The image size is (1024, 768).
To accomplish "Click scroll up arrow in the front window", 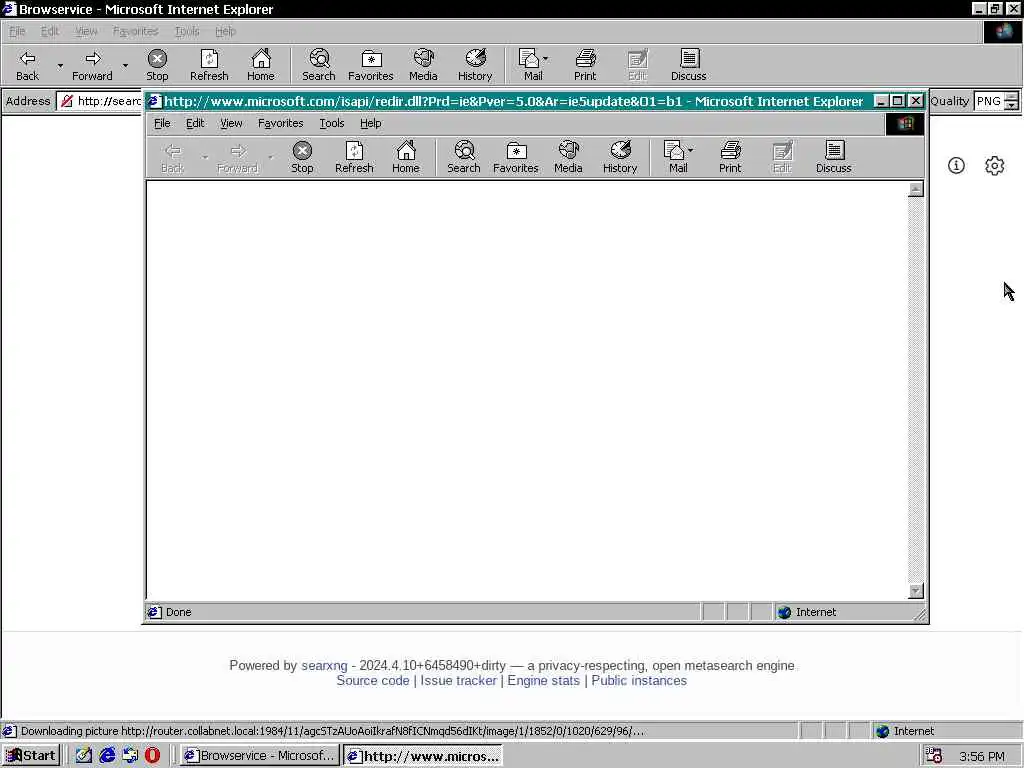I will [x=916, y=189].
